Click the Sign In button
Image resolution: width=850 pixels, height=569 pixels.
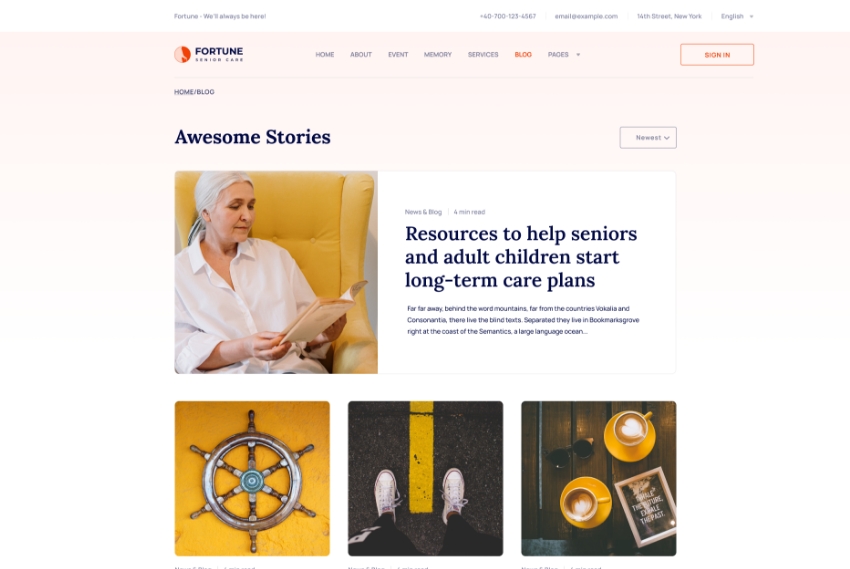(x=717, y=55)
